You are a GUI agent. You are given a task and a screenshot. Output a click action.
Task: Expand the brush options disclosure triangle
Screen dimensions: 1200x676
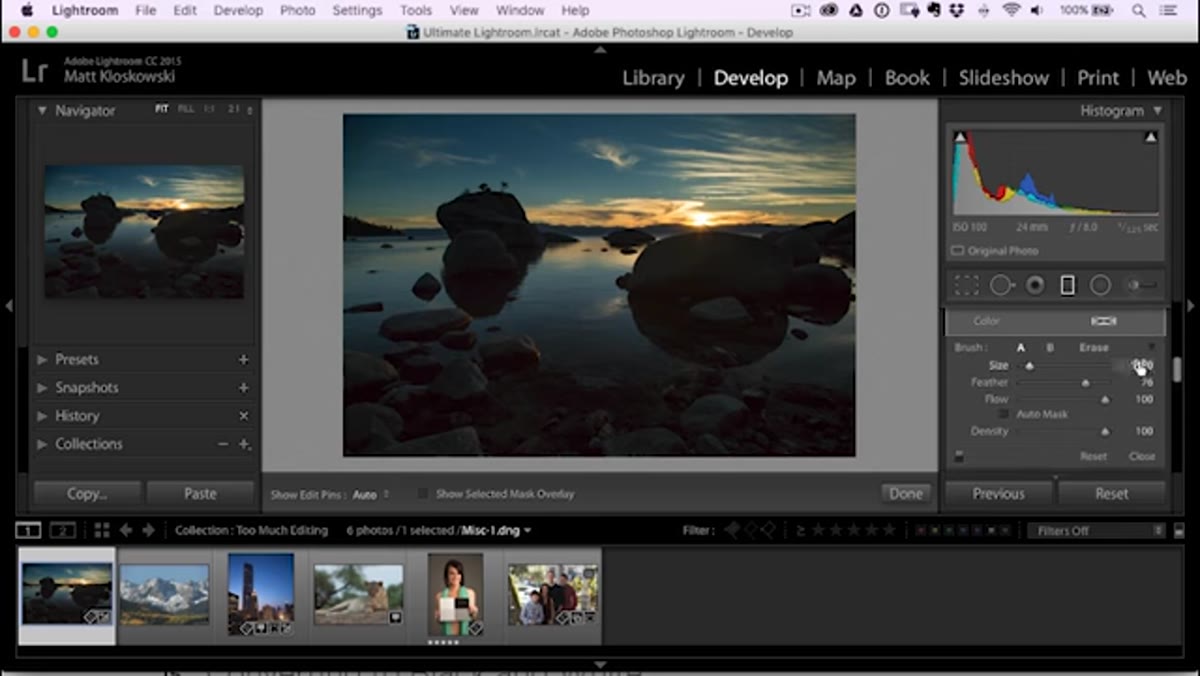(x=1151, y=348)
